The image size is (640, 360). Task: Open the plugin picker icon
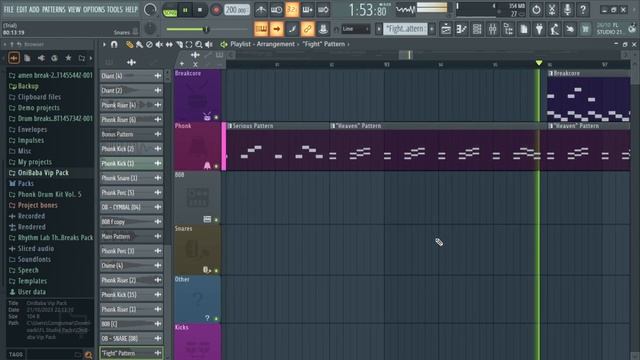tap(539, 29)
